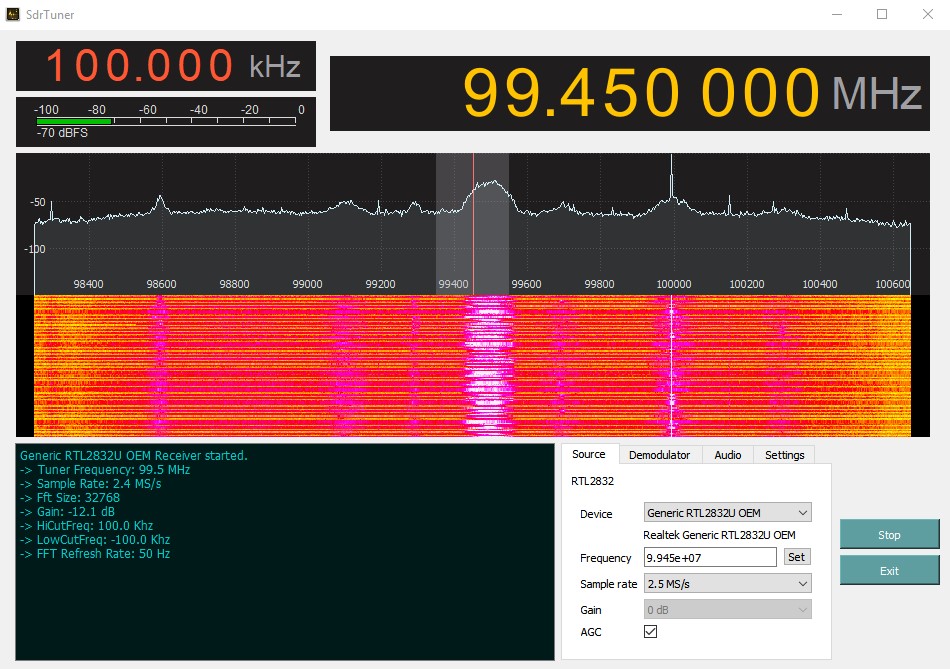The width and height of the screenshot is (950, 669).
Task: Maximize the SdrTuner window
Action: click(x=882, y=14)
